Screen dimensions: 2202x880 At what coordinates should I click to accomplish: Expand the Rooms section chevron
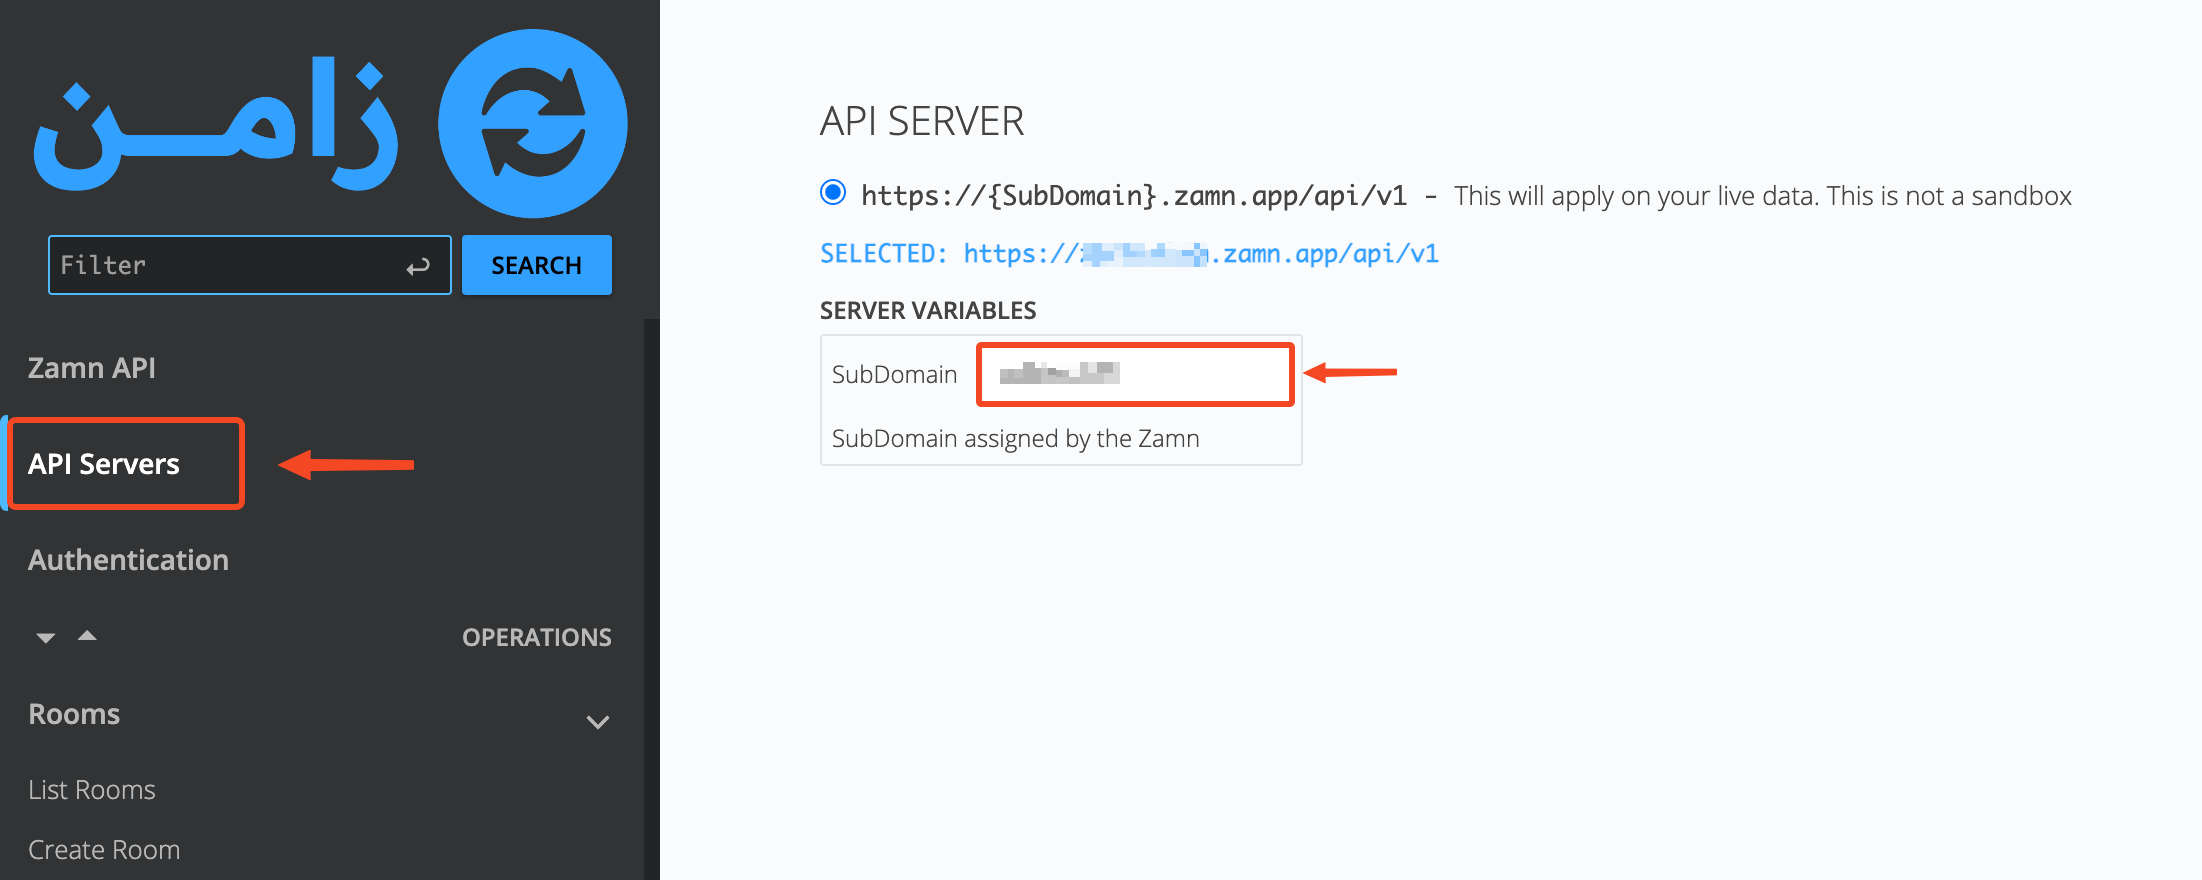[598, 722]
